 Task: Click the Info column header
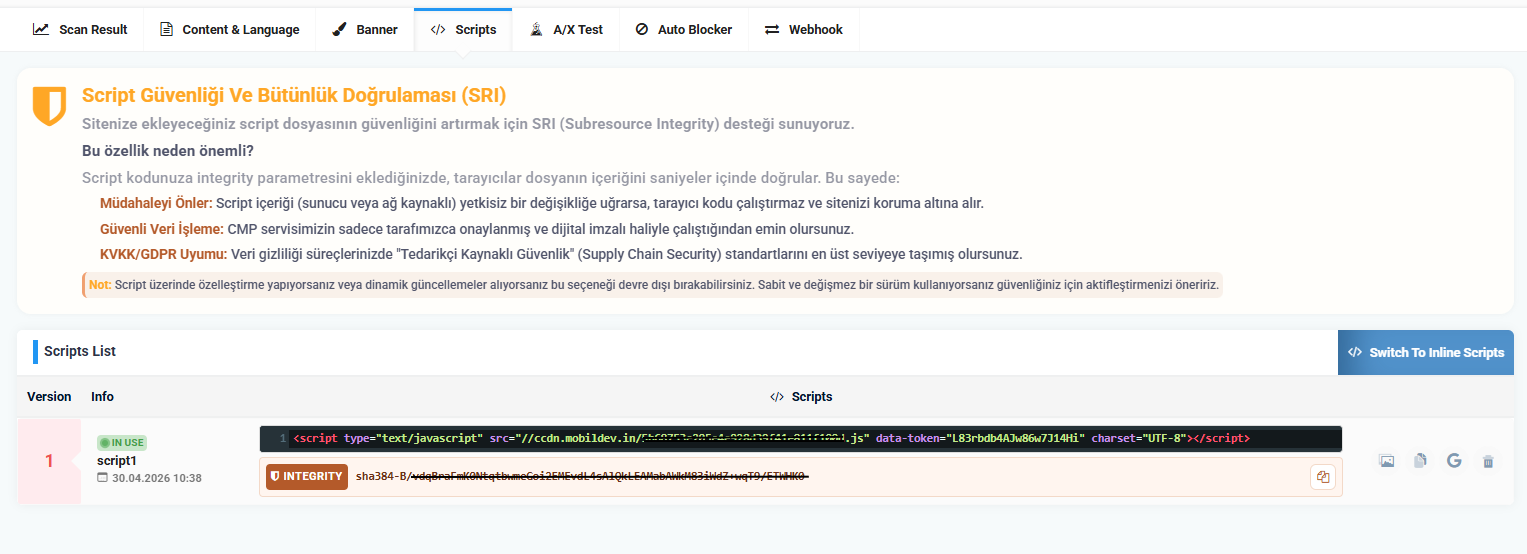(102, 397)
